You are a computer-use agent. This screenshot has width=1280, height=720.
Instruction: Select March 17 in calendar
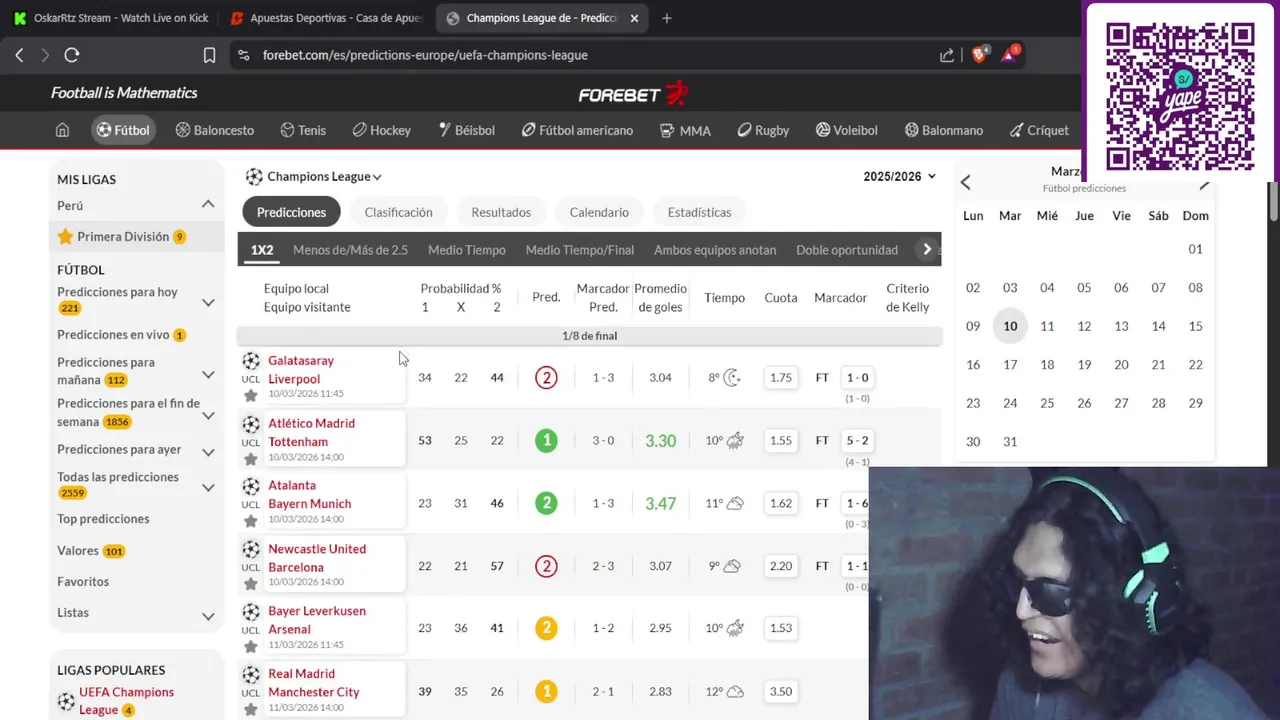pos(1010,365)
